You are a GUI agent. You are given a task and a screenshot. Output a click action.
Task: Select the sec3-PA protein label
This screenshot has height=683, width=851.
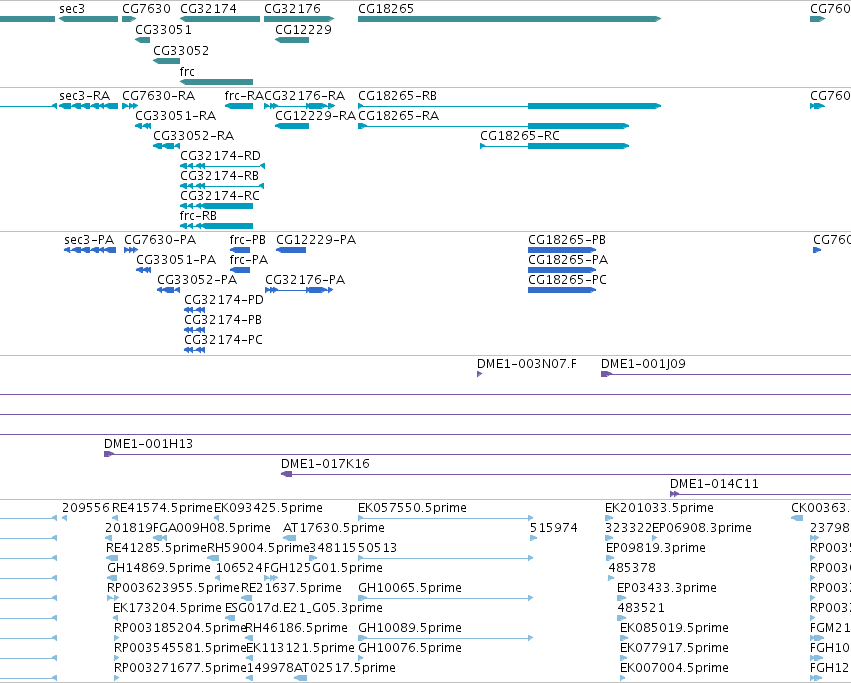click(89, 240)
